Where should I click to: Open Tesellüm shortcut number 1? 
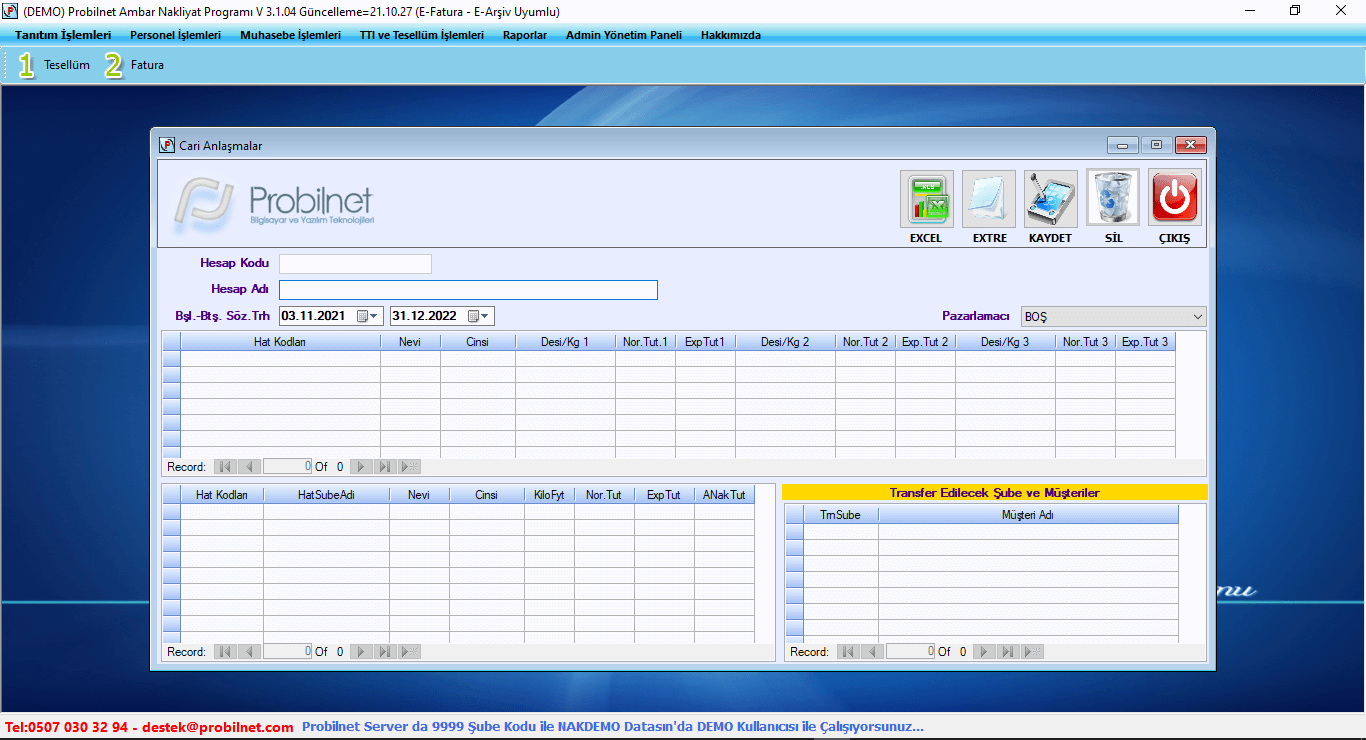(x=54, y=65)
